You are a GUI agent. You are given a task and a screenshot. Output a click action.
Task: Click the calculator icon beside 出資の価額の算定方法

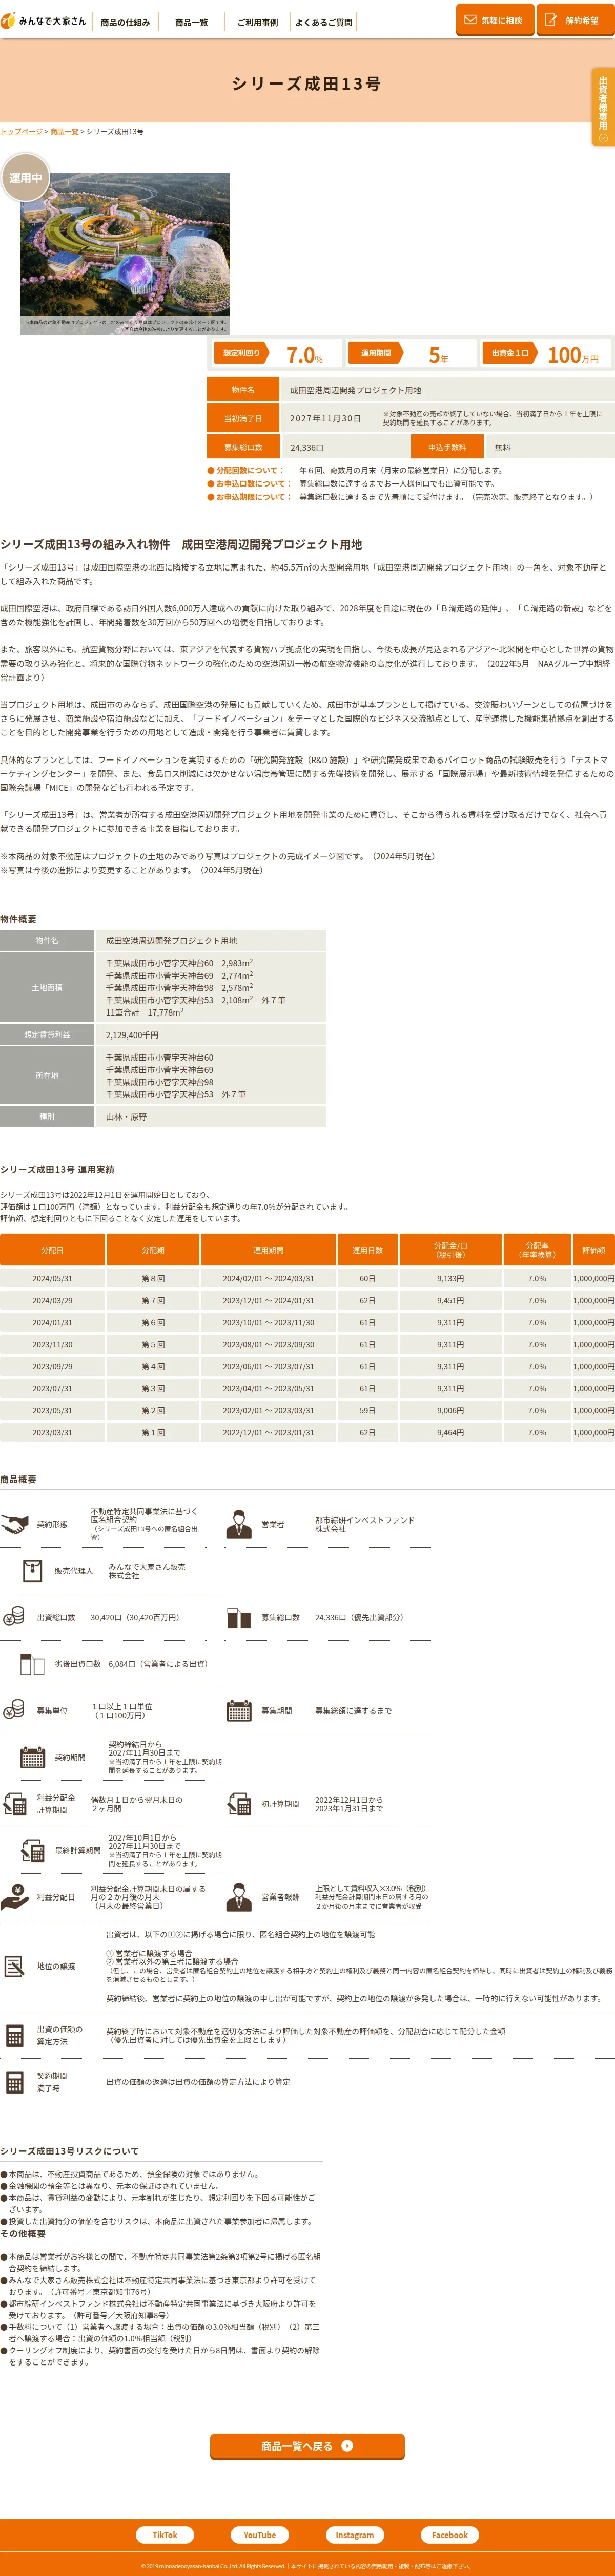(14, 2035)
